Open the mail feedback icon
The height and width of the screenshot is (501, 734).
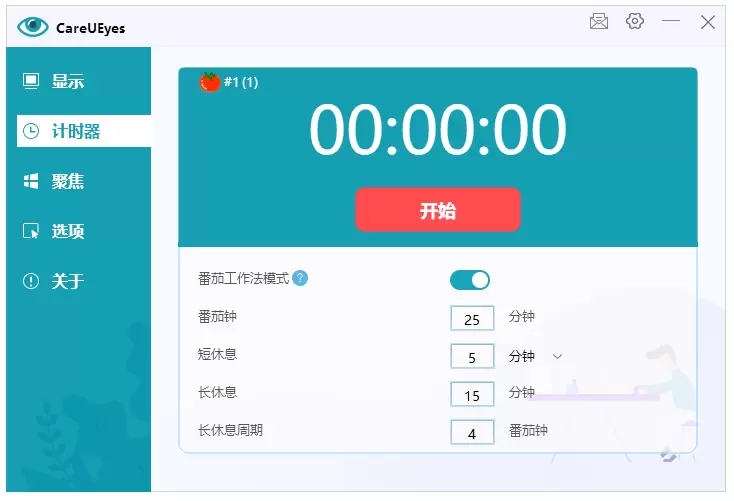point(599,21)
